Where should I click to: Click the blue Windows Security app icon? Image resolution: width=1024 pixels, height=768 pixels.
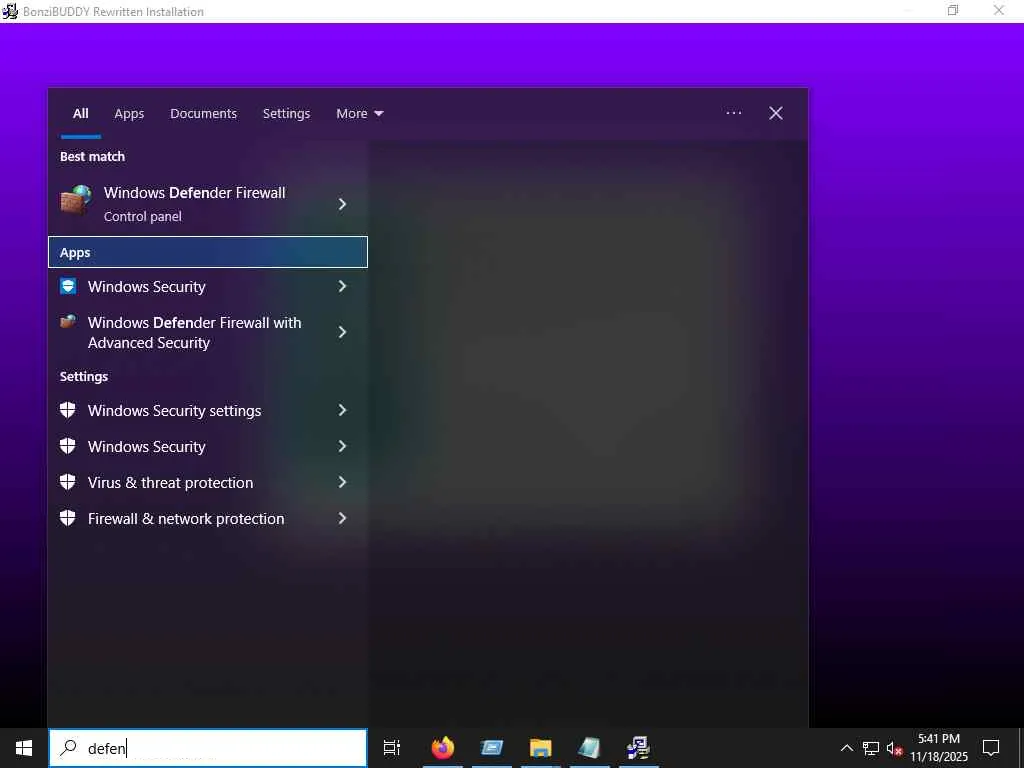point(68,286)
